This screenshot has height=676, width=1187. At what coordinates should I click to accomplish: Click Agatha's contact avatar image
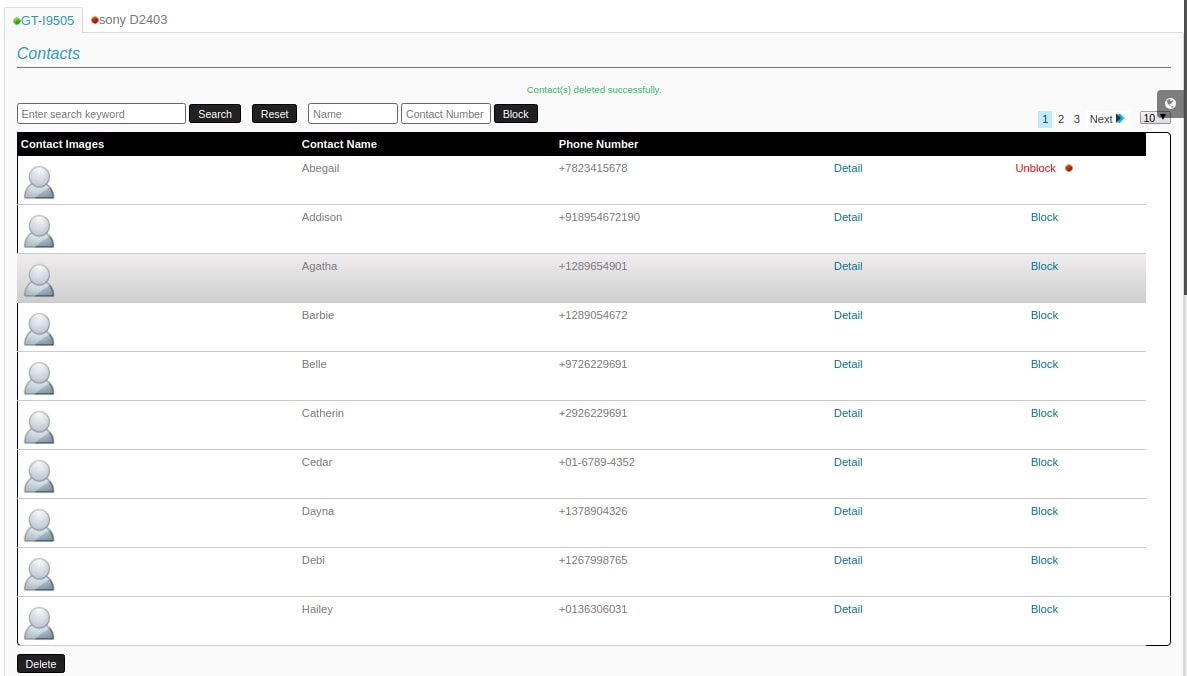pyautogui.click(x=39, y=280)
